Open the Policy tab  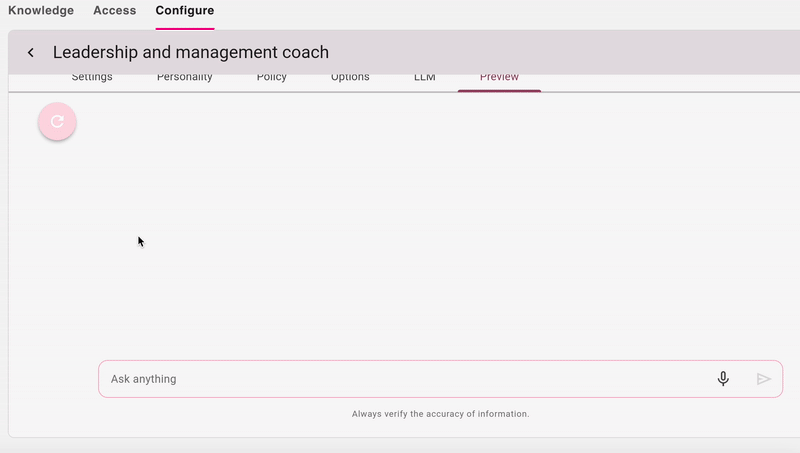pyautogui.click(x=271, y=79)
